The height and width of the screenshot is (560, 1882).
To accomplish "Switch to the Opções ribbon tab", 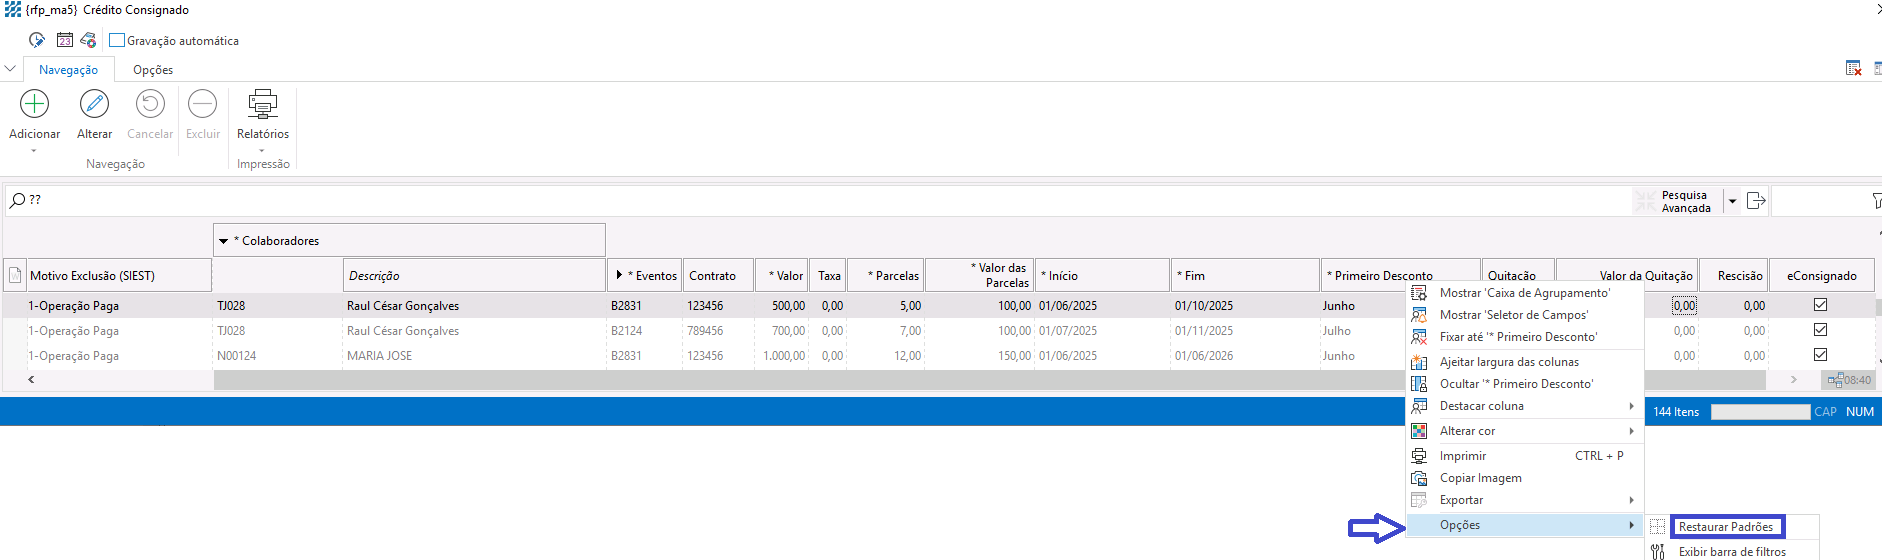I will (153, 70).
